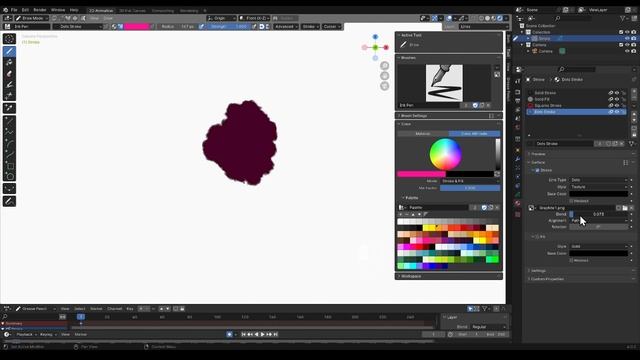Open the Object Data properties tab icon
This screenshot has width=640, height=360.
point(518,194)
